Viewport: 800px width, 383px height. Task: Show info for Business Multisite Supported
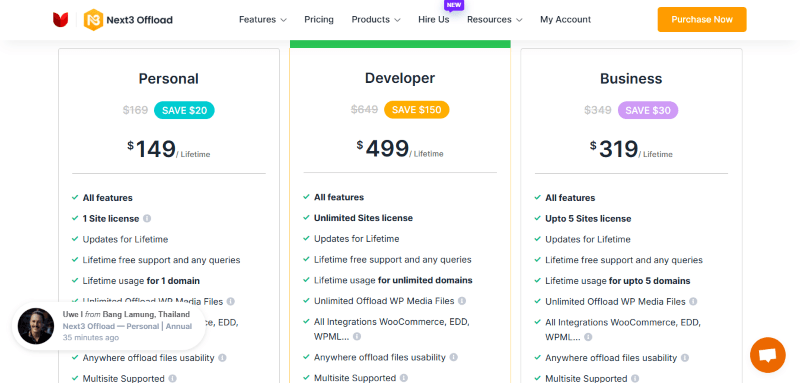tap(635, 378)
